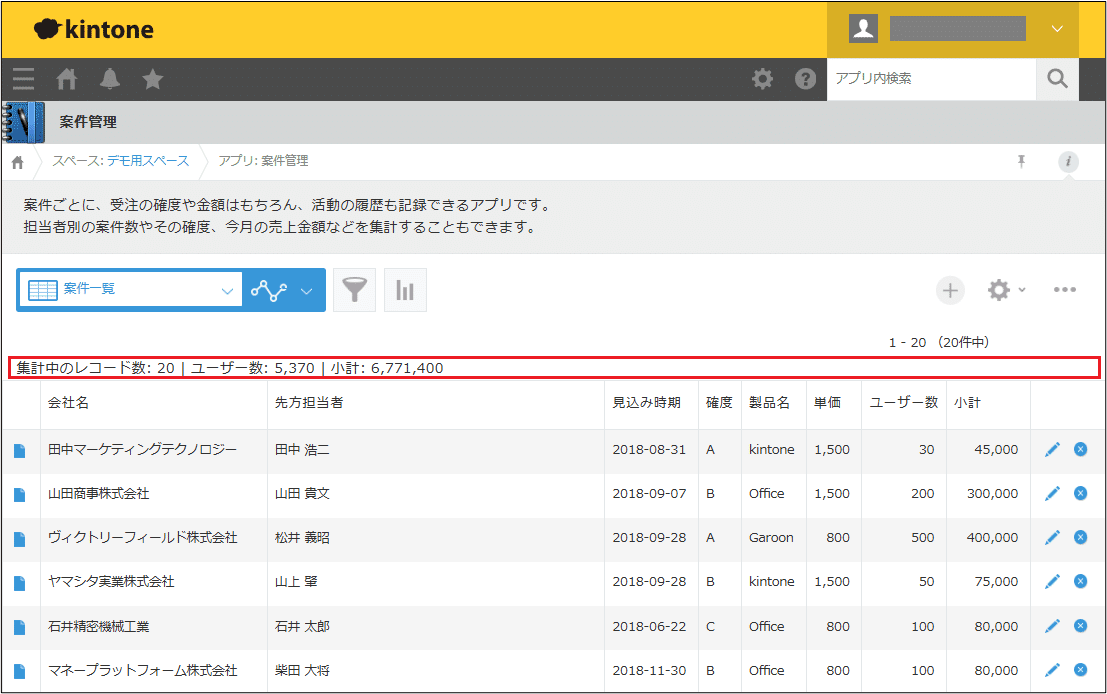Click the 2018-11-30 date cell
The width and height of the screenshot is (1107, 694).
[x=649, y=670]
